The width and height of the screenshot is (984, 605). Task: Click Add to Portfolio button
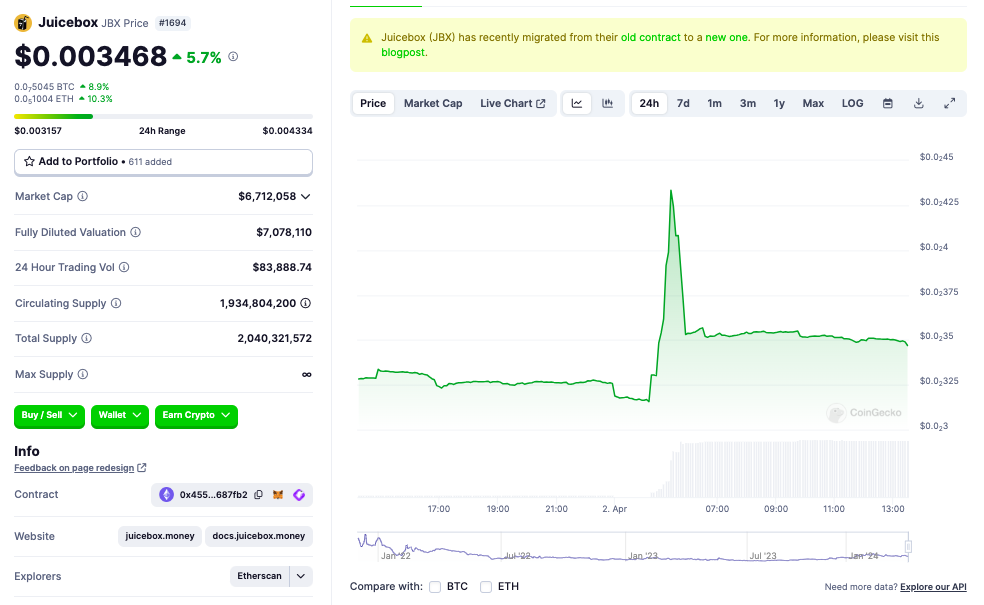(x=163, y=161)
